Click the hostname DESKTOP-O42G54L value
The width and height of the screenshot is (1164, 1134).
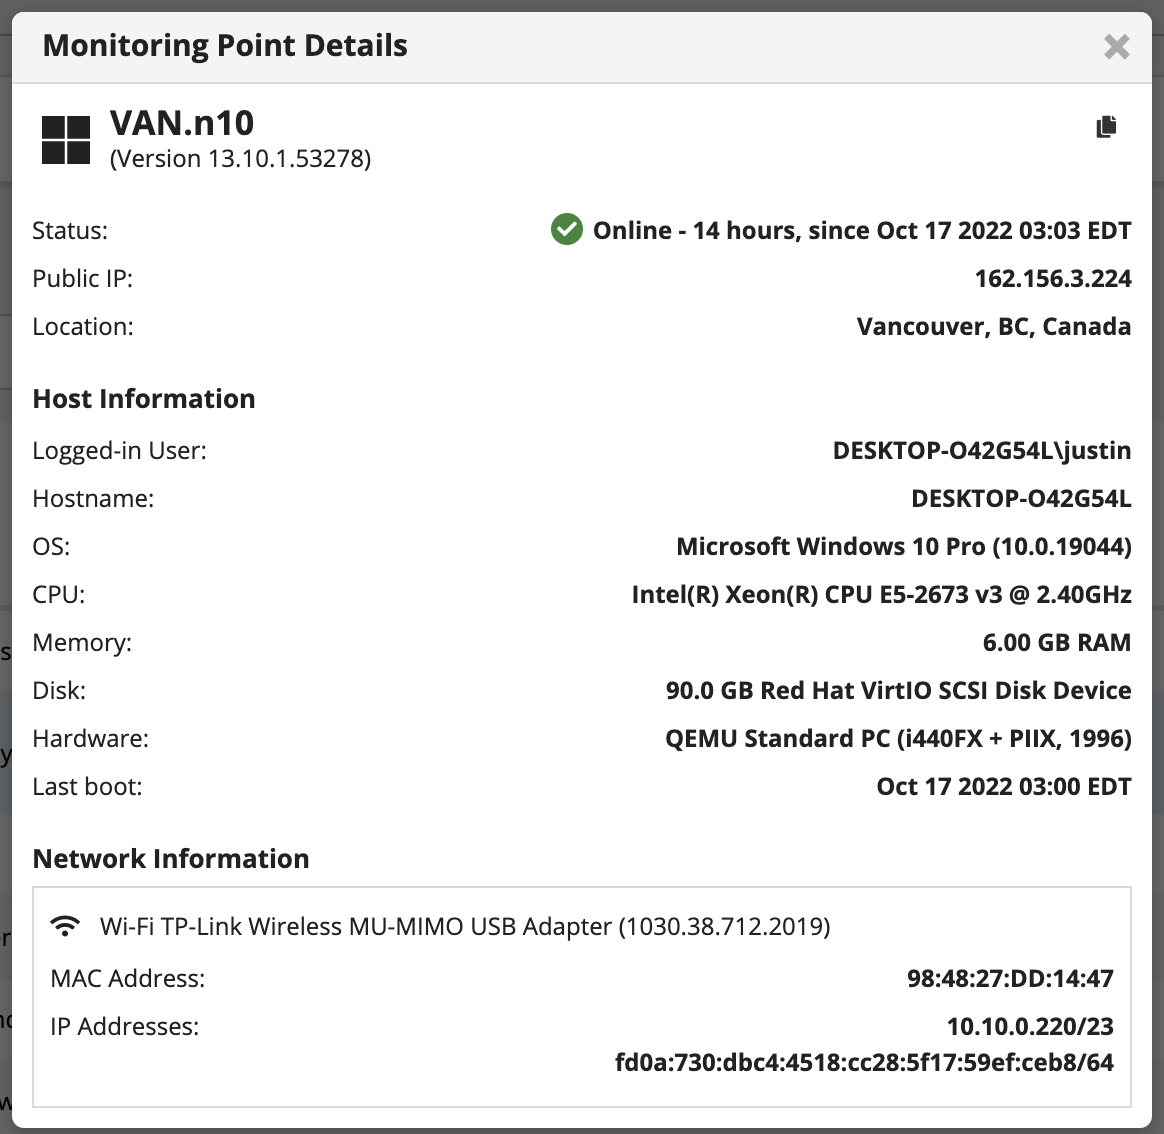(x=1021, y=498)
